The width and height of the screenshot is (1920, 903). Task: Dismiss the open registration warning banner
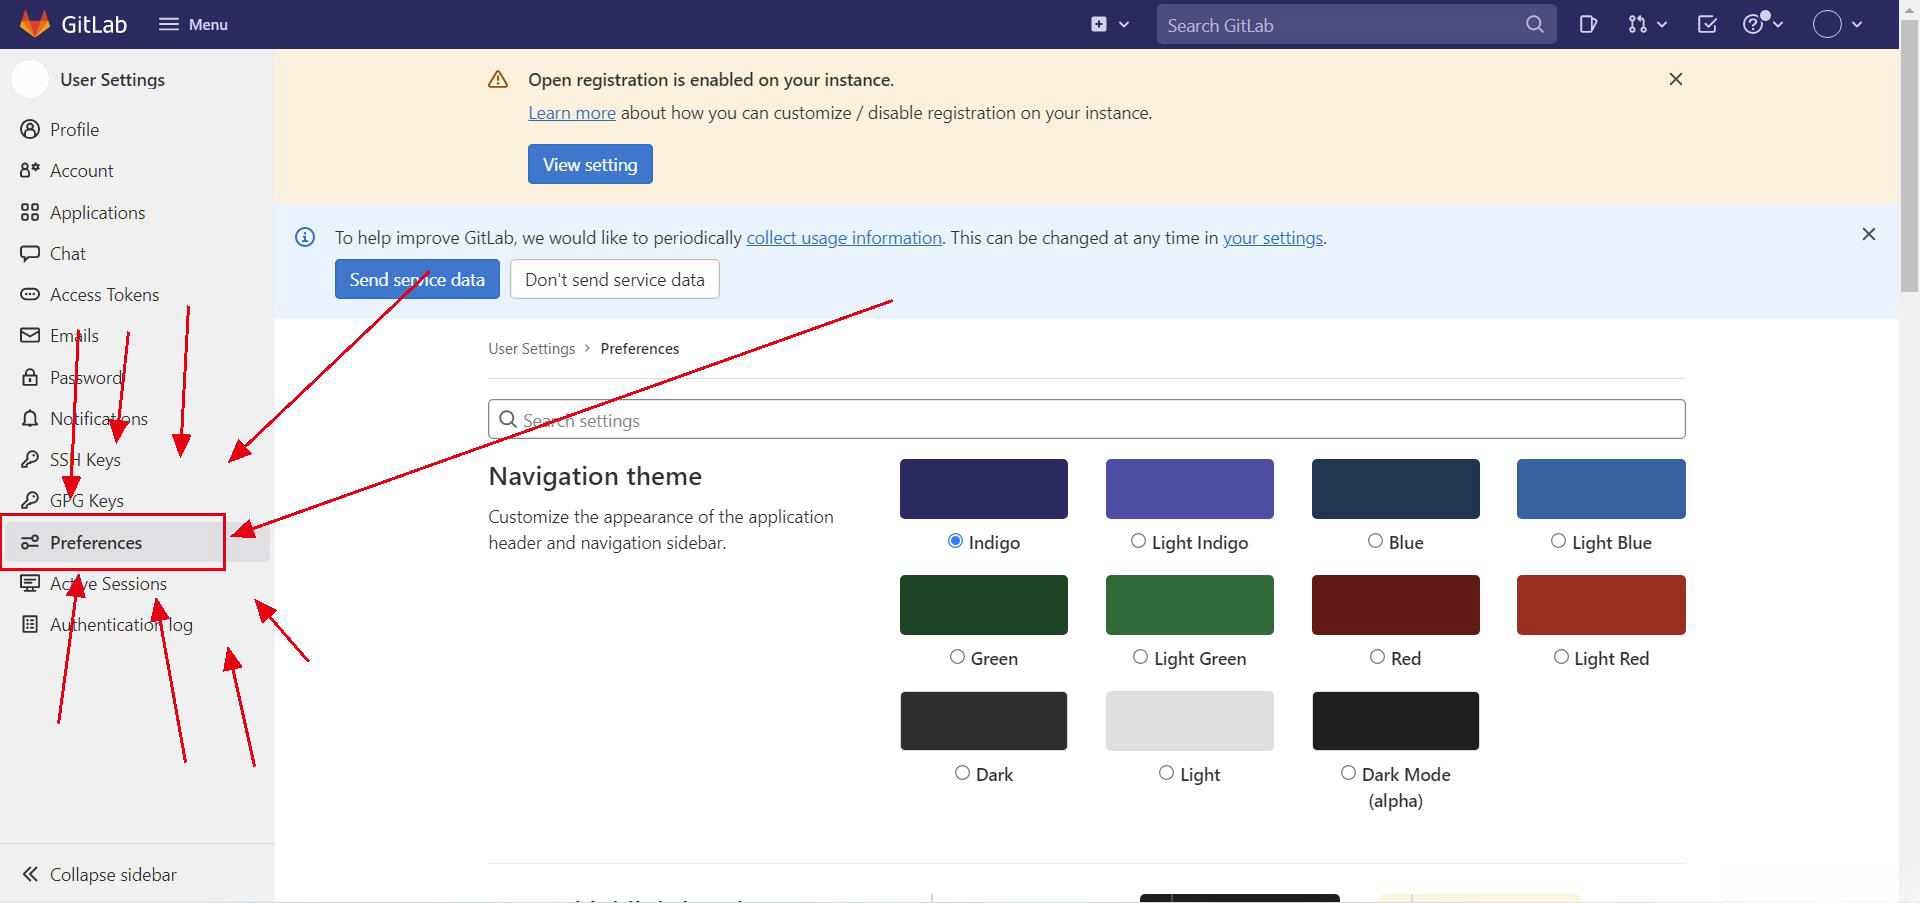click(1676, 79)
